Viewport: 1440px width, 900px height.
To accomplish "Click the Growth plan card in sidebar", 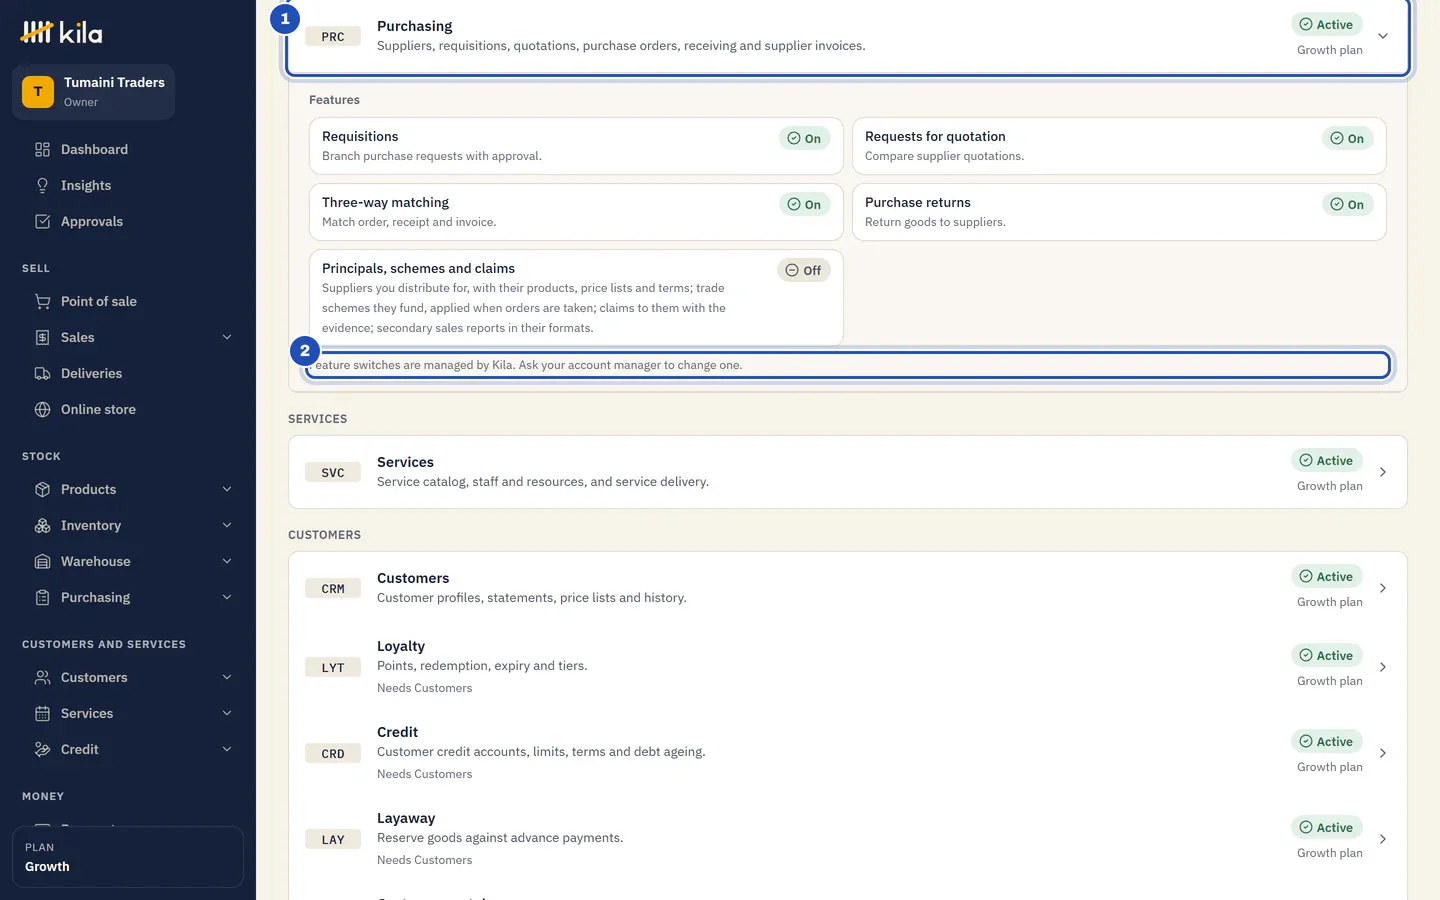I will [x=128, y=857].
